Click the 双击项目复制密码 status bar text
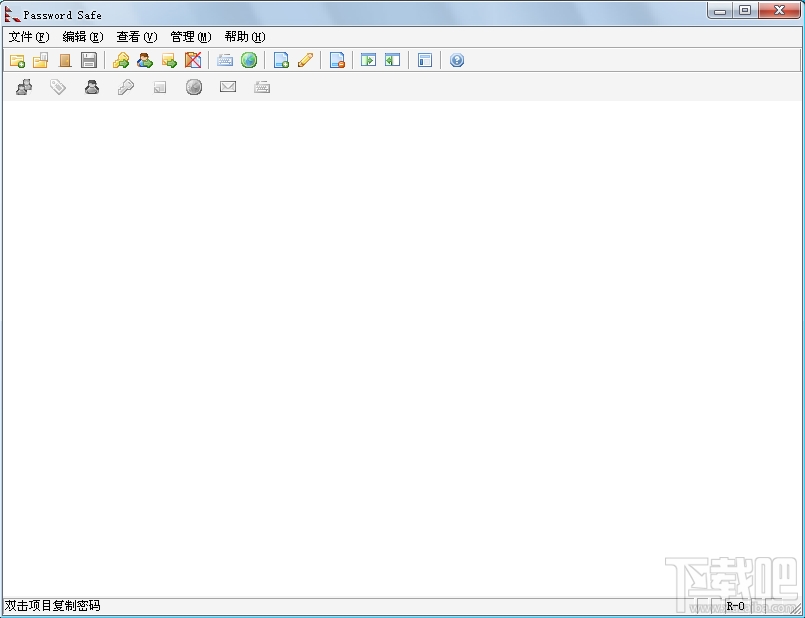805x618 pixels. (53, 606)
